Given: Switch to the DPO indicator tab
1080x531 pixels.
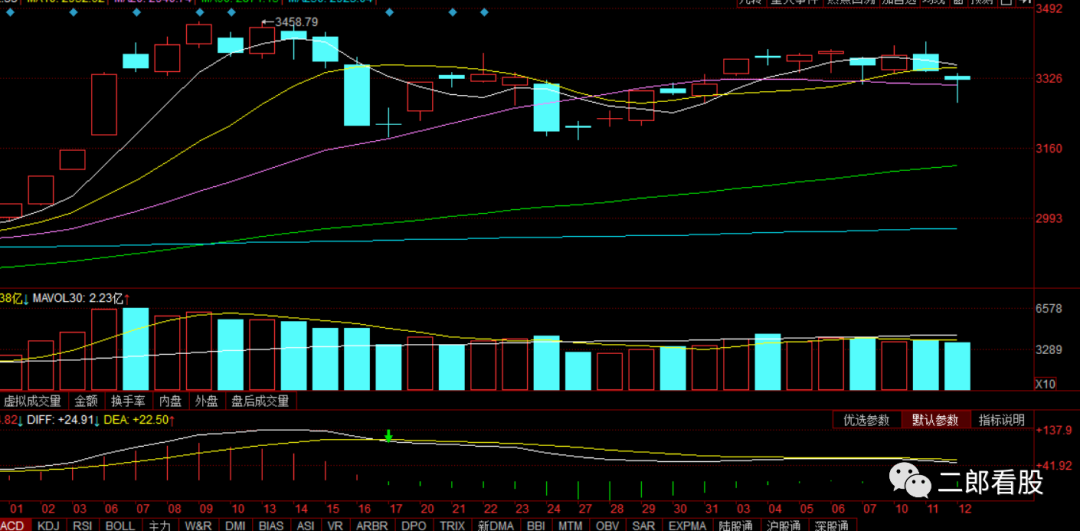Looking at the screenshot, I should click(415, 525).
